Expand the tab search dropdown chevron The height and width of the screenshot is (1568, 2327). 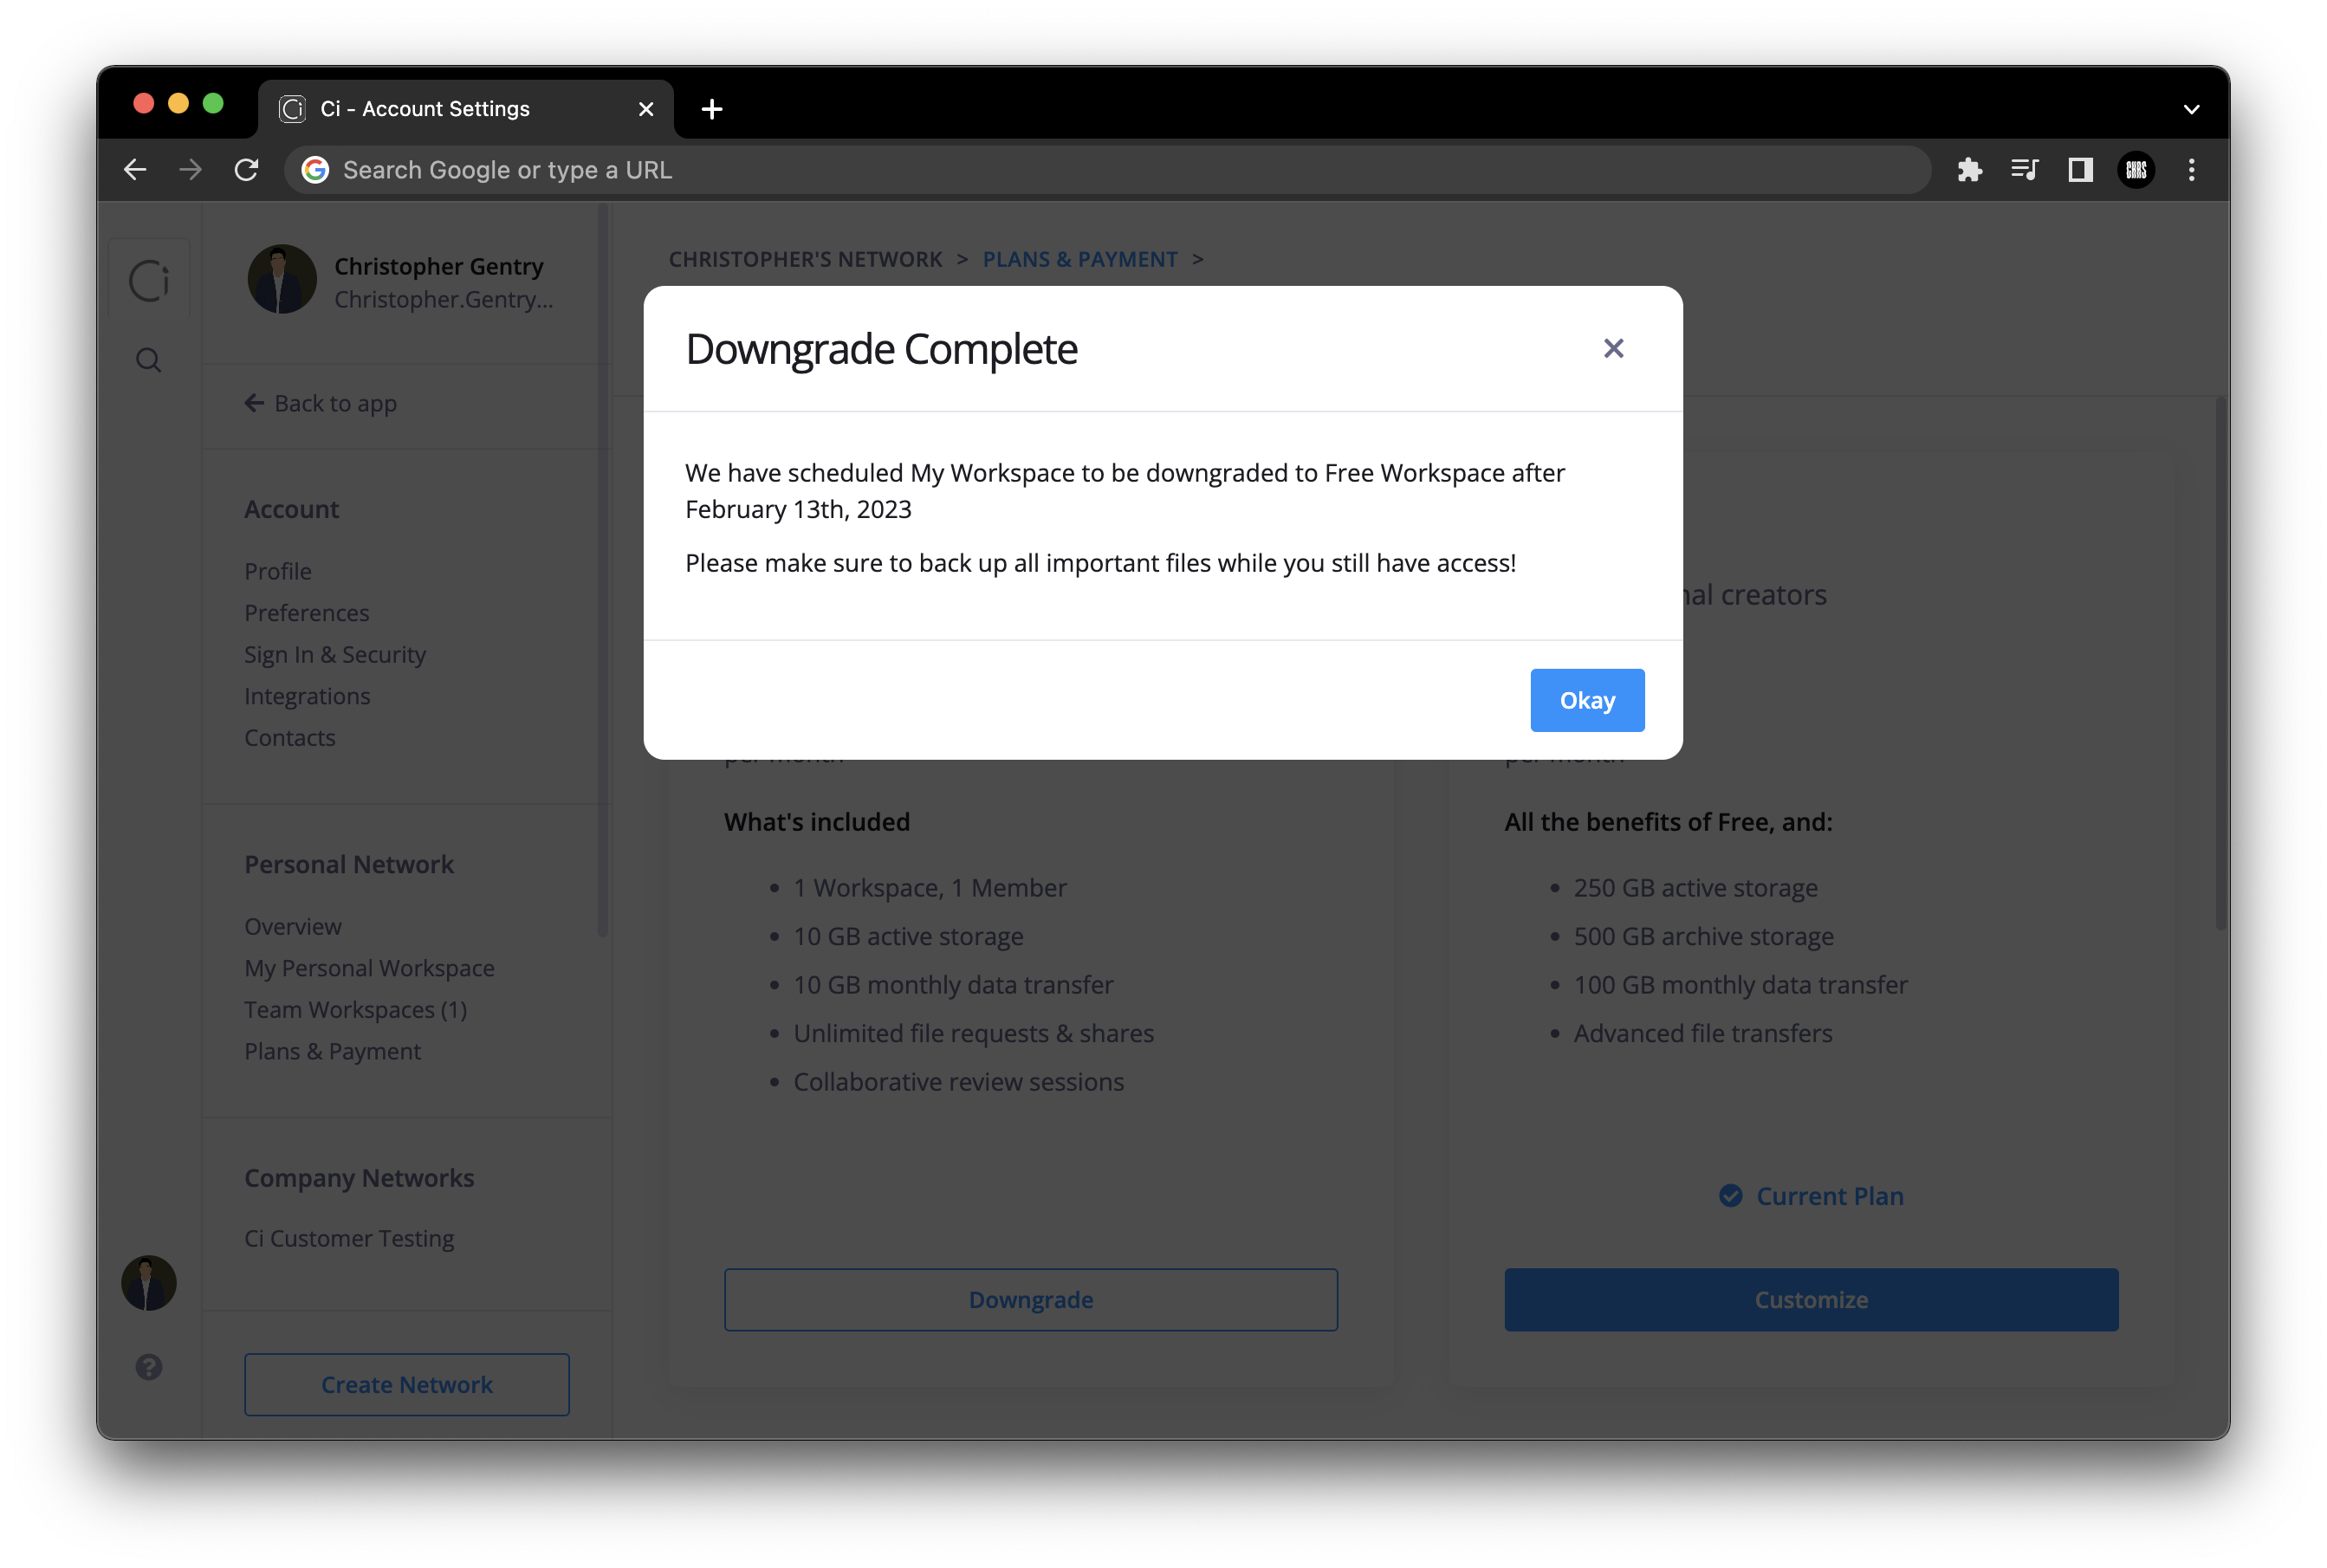click(x=2191, y=109)
